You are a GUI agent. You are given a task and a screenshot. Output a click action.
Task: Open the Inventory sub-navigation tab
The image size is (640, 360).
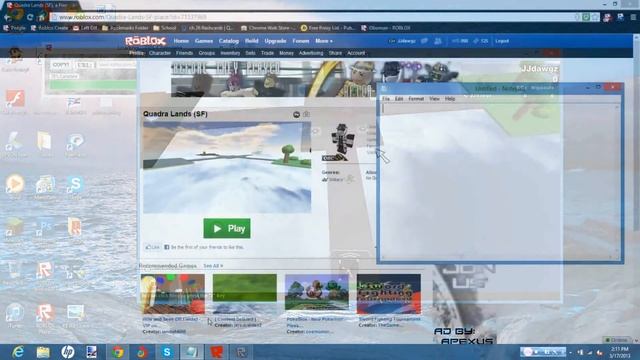click(230, 53)
